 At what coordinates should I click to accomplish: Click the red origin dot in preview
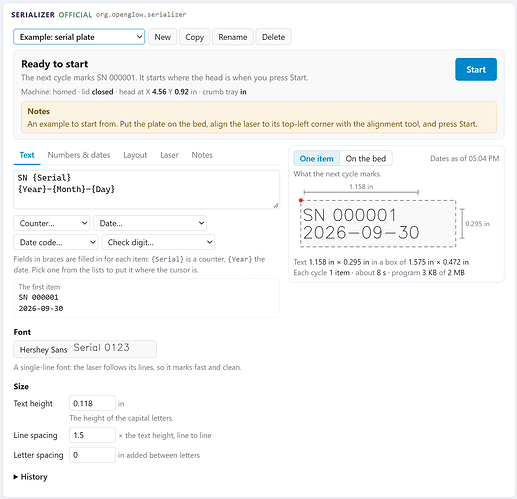coord(301,200)
